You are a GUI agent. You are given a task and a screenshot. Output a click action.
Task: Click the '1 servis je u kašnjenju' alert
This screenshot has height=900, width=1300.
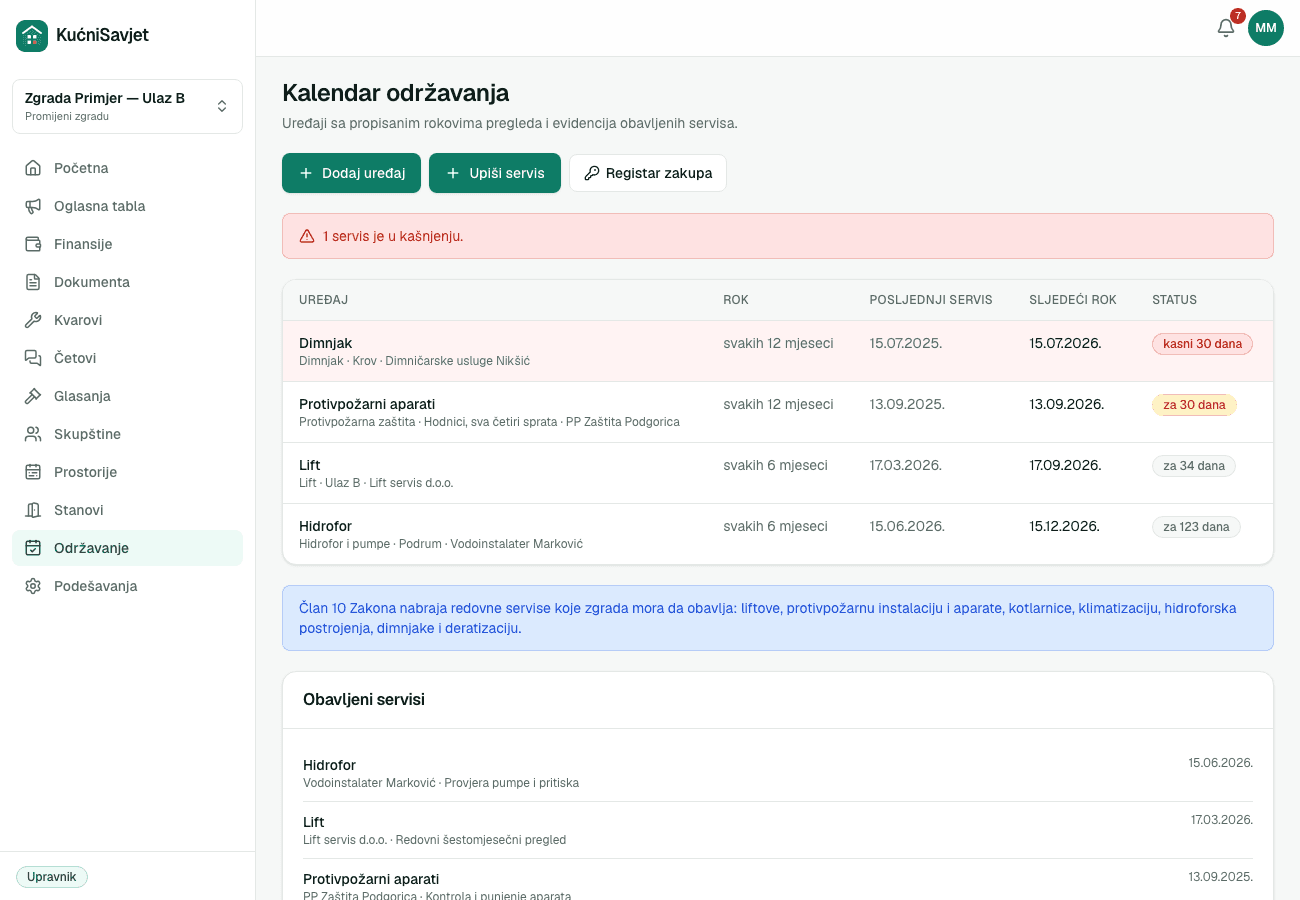[x=778, y=236]
